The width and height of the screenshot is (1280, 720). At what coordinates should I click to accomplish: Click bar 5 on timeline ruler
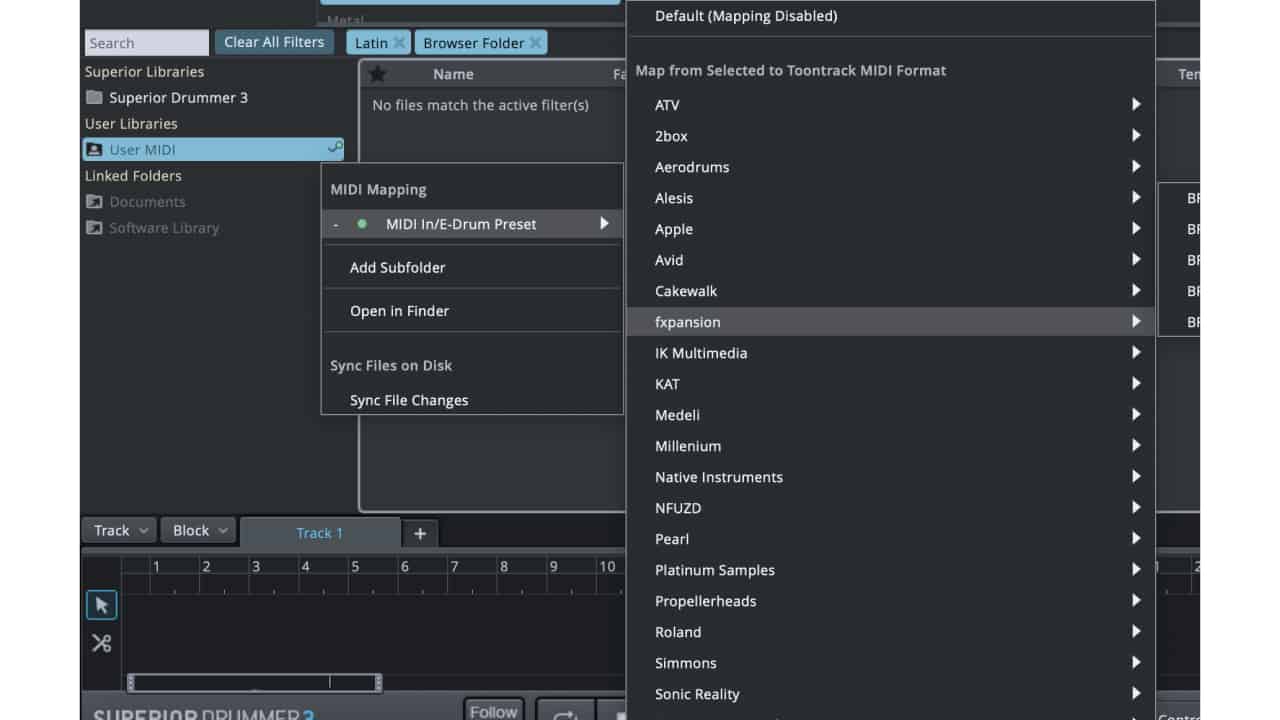pos(354,566)
